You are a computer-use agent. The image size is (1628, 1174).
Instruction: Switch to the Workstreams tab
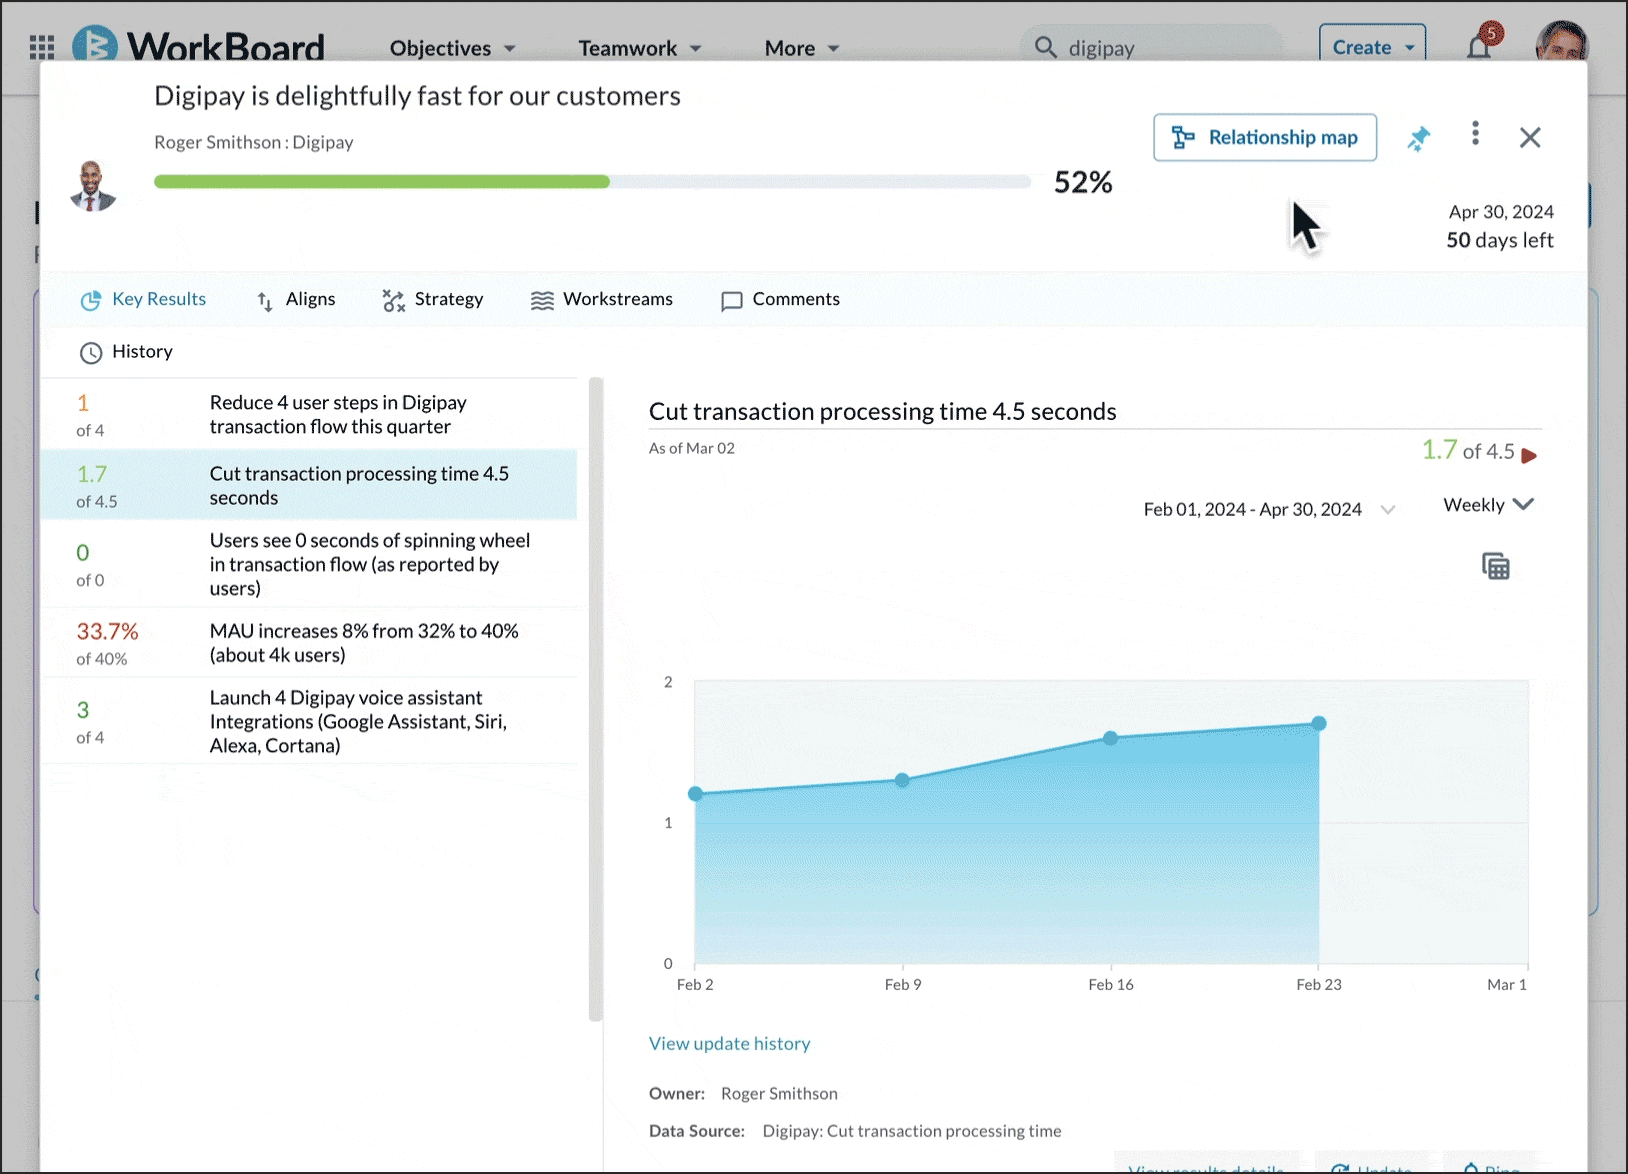pos(601,299)
